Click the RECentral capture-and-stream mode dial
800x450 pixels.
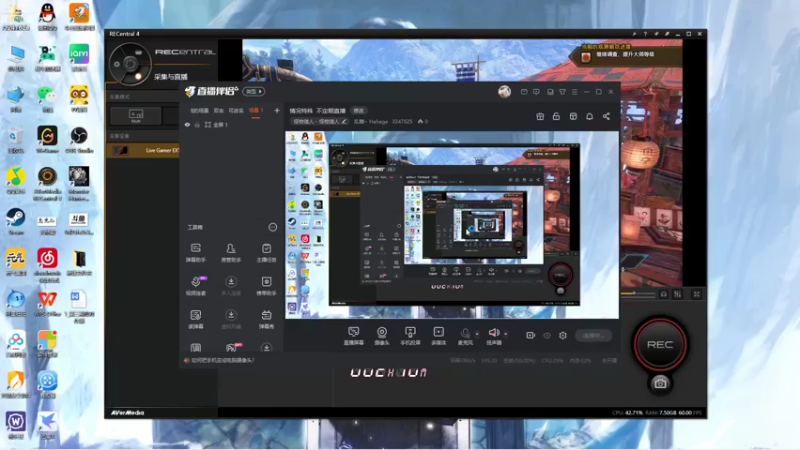point(130,64)
